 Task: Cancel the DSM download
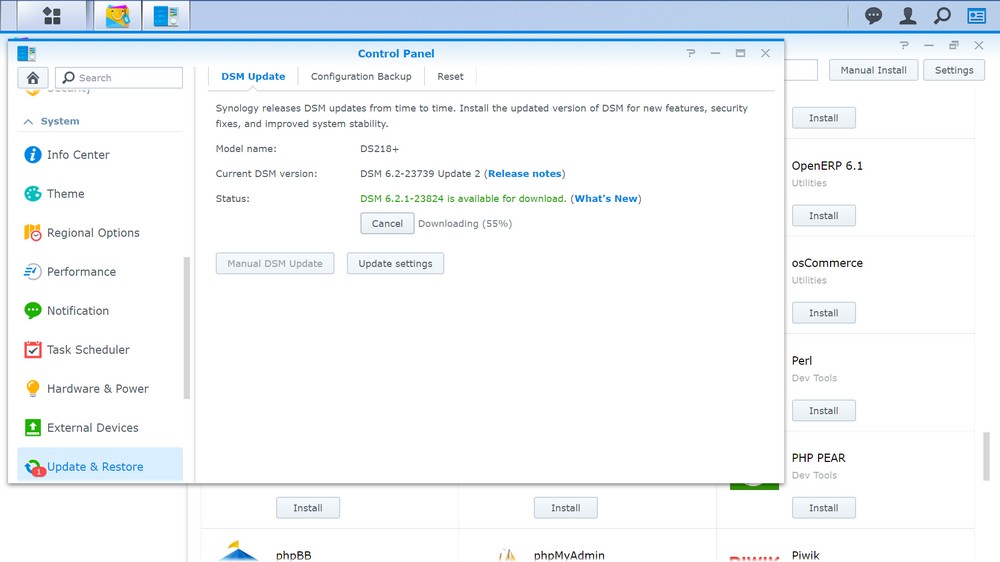coord(387,223)
